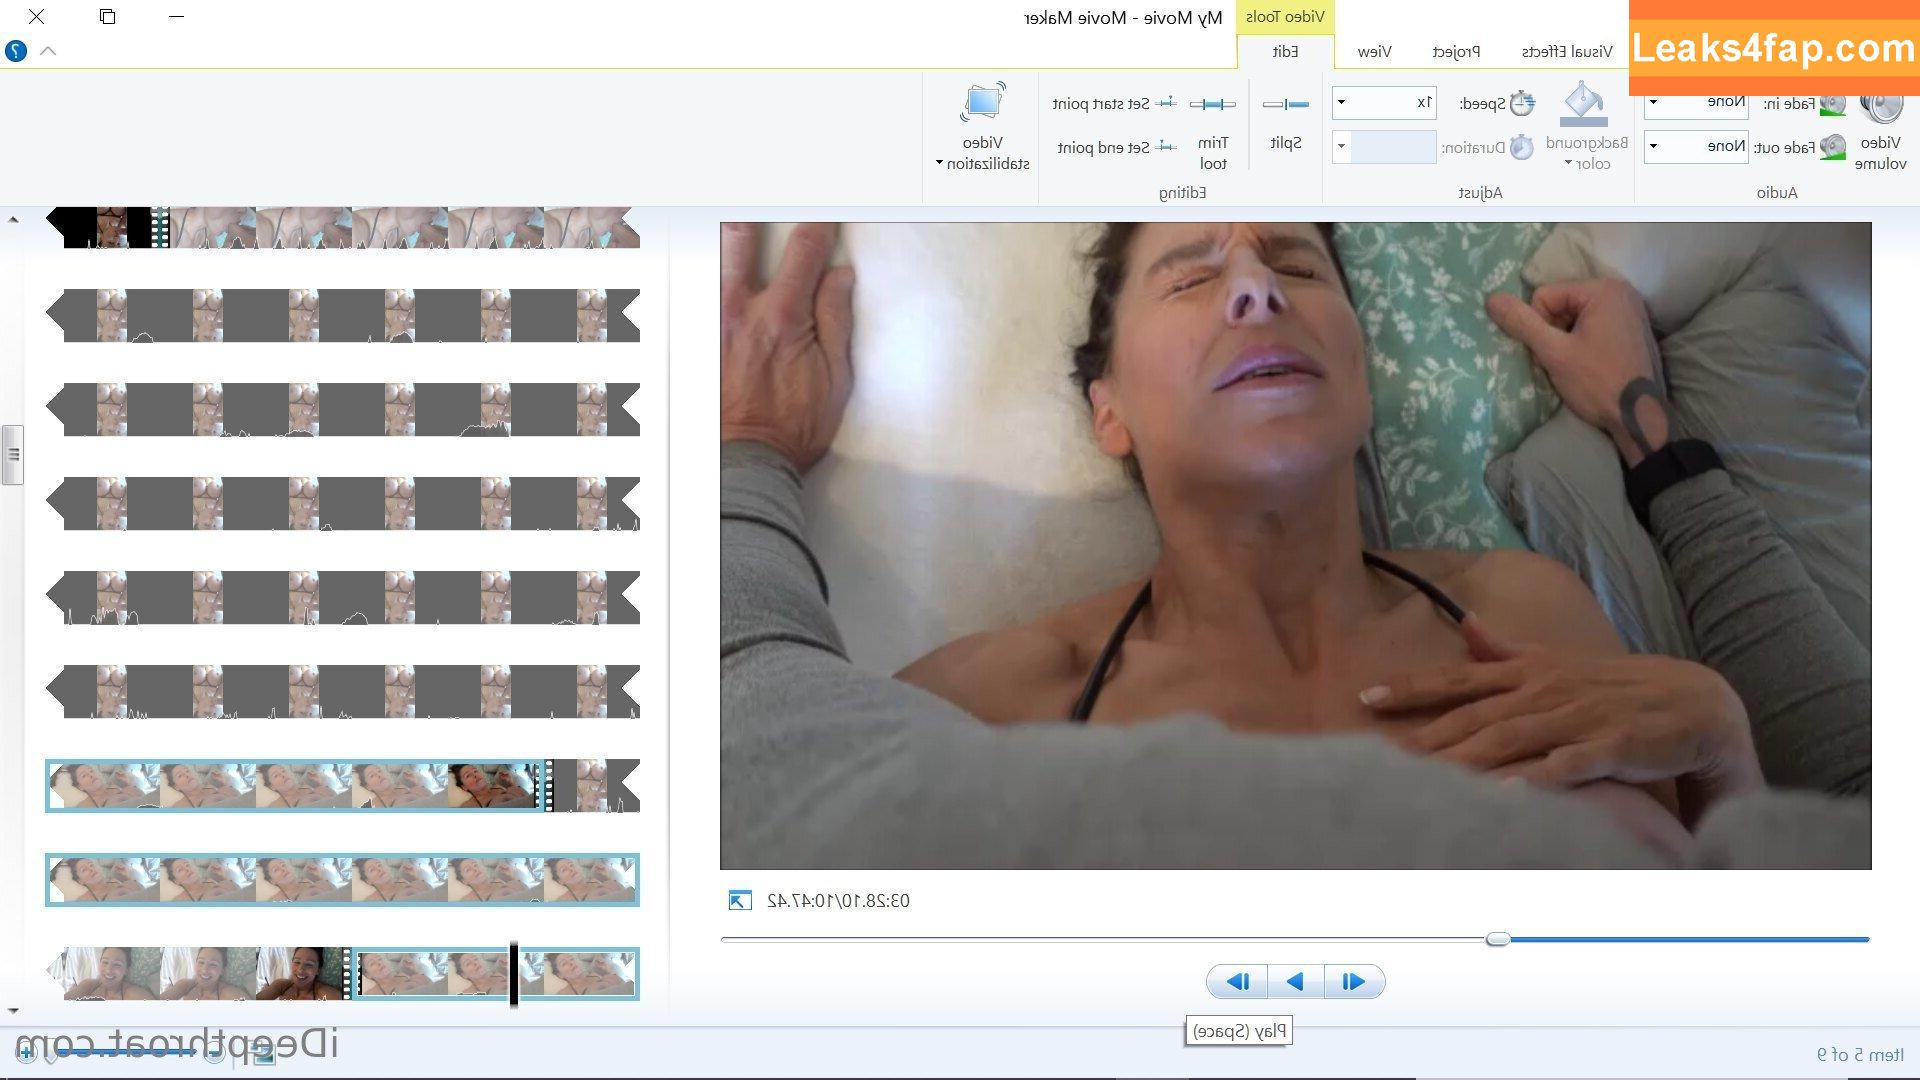
Task: Open the Project tab
Action: 1455,51
